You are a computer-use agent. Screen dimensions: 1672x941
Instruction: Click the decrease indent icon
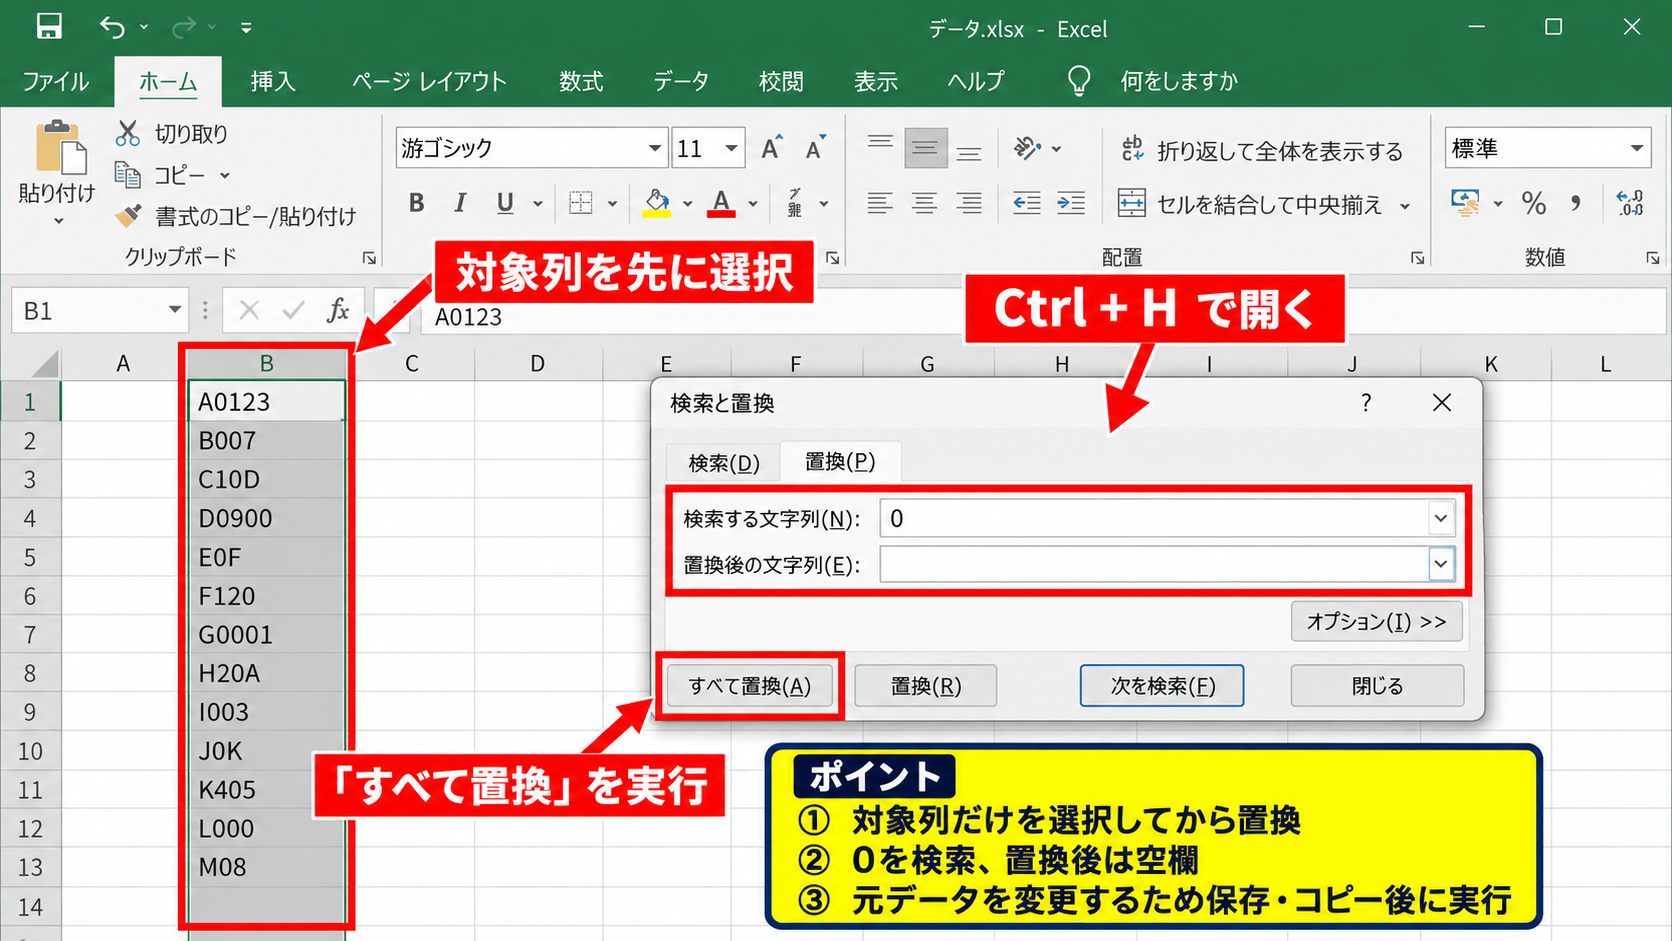pyautogui.click(x=1027, y=204)
